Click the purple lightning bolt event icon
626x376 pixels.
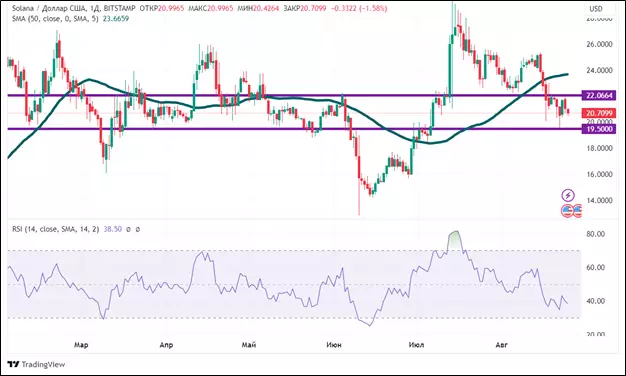click(568, 195)
